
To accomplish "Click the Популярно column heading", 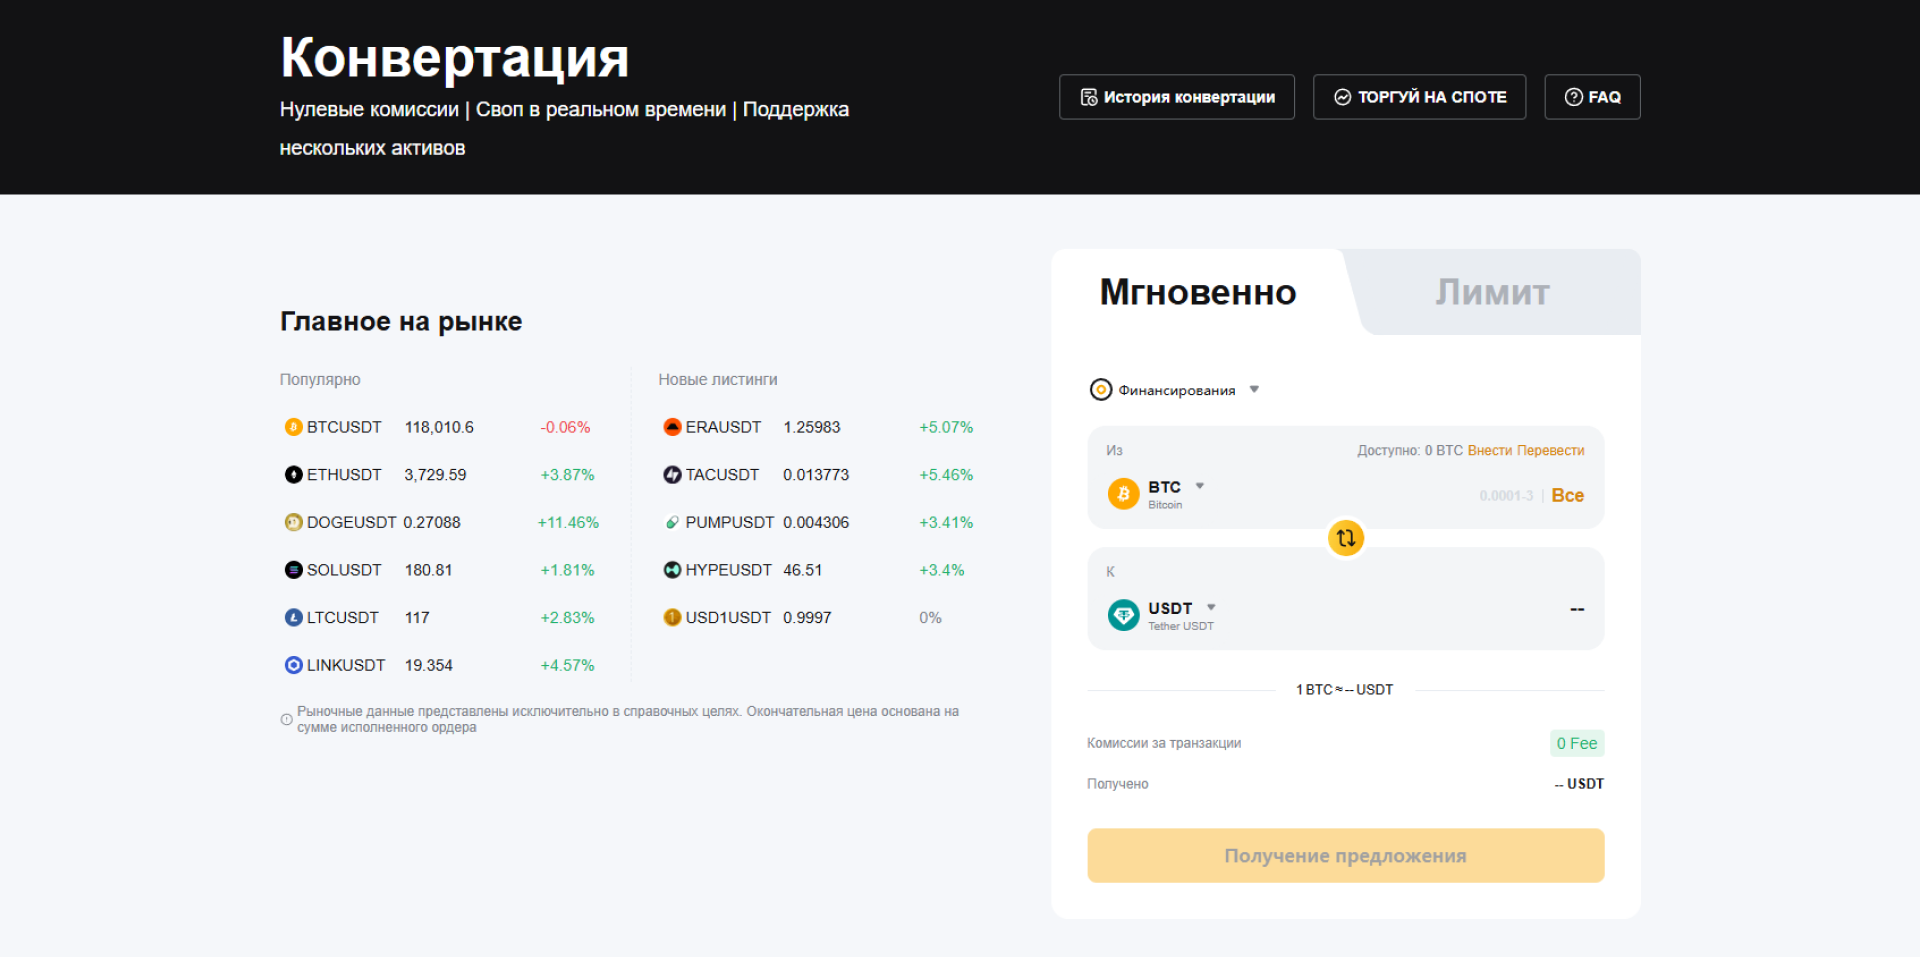I will pos(320,380).
